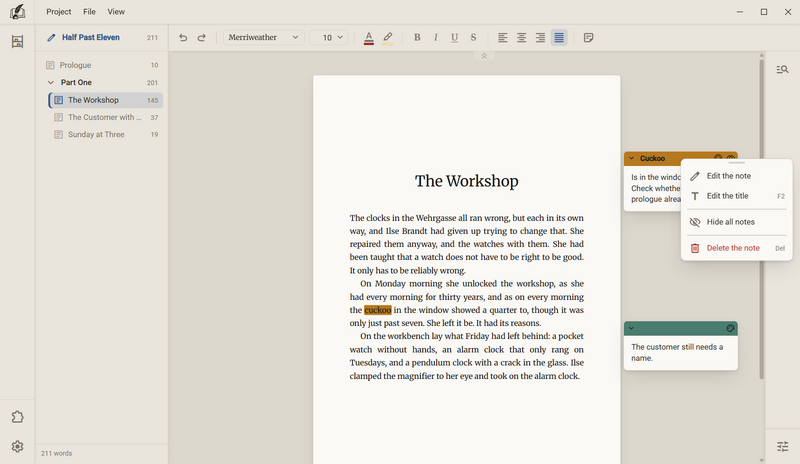
Task: Click the add note icon in toolbar
Action: [588, 37]
